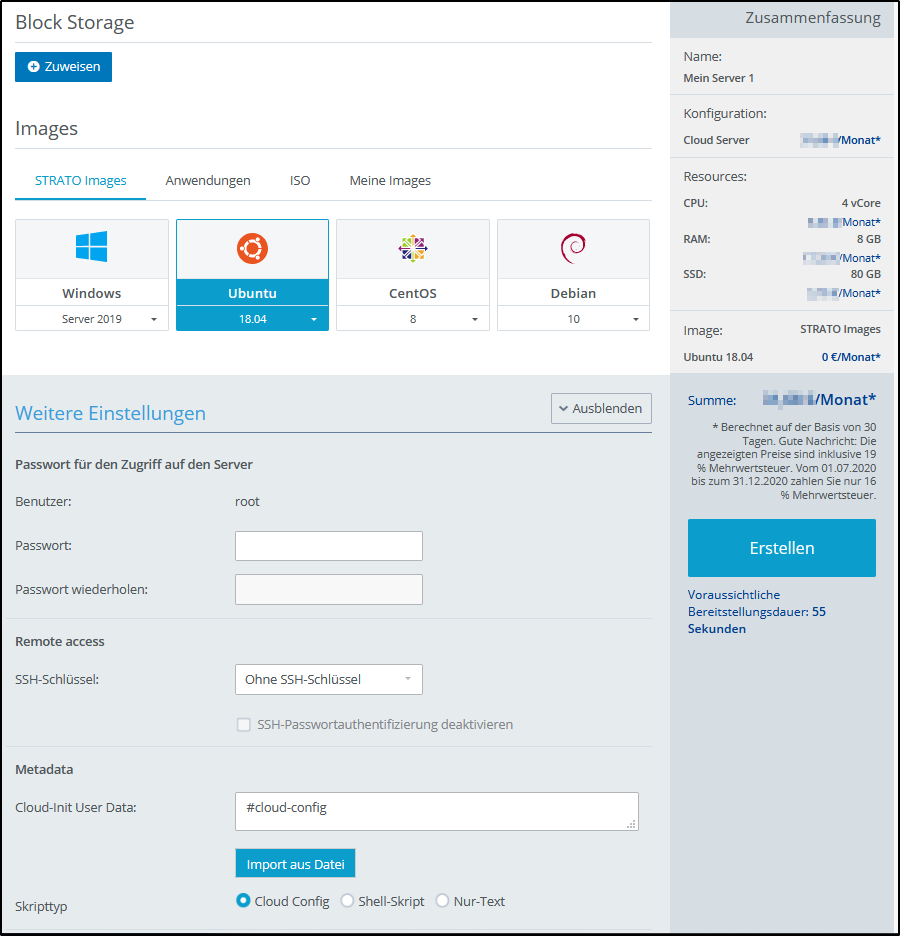900x936 pixels.
Task: Select the Shell-Skript radio button
Action: (348, 900)
